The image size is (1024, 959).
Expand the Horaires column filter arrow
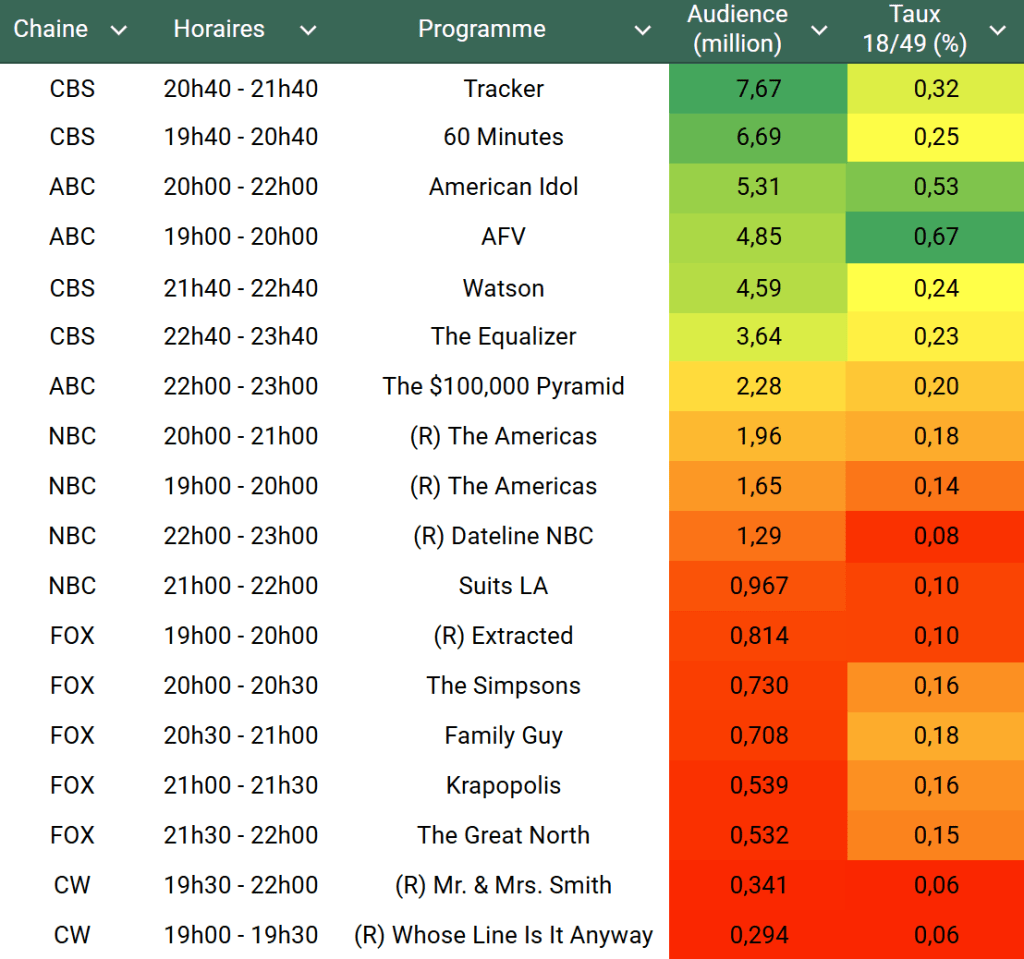point(308,30)
